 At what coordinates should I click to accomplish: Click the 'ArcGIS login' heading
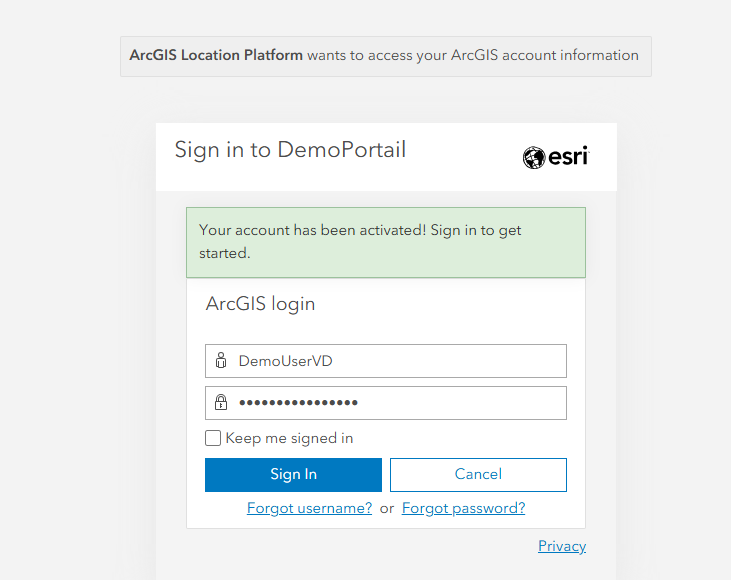pyautogui.click(x=260, y=304)
